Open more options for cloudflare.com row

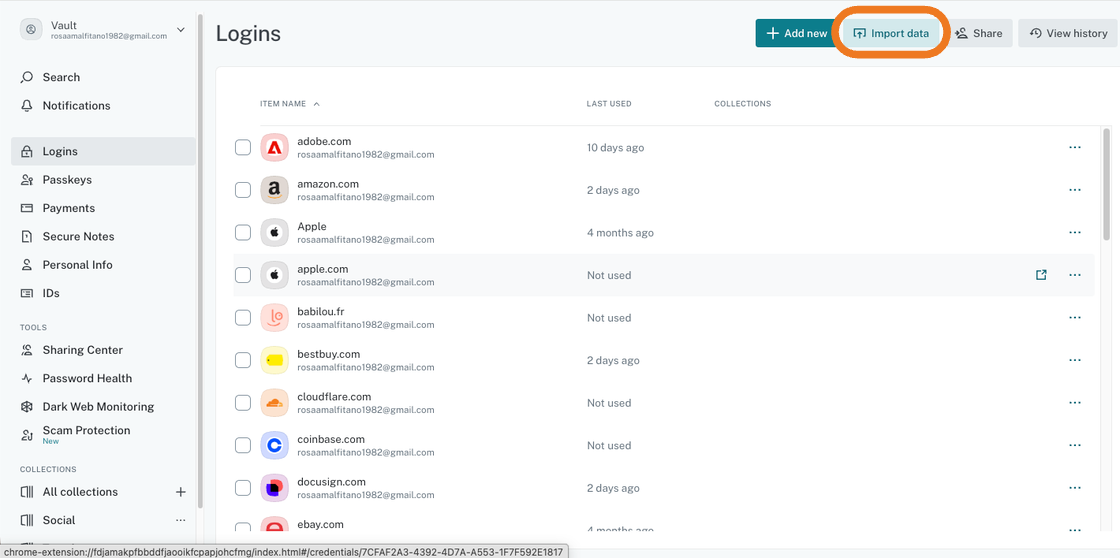pos(1075,403)
